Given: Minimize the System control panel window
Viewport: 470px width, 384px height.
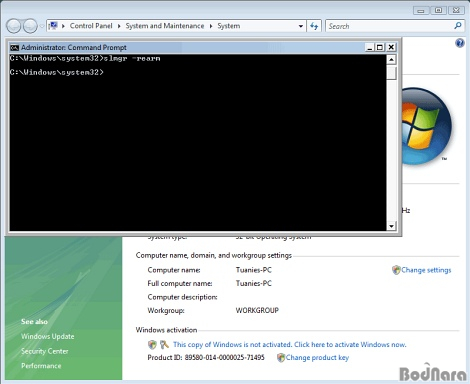Looking at the screenshot, I should click(421, 11).
